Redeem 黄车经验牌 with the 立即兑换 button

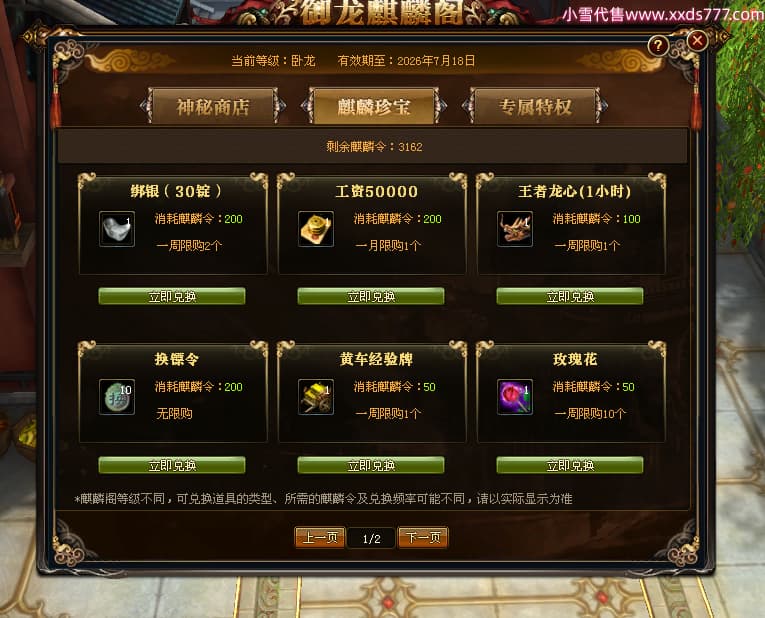pos(371,465)
